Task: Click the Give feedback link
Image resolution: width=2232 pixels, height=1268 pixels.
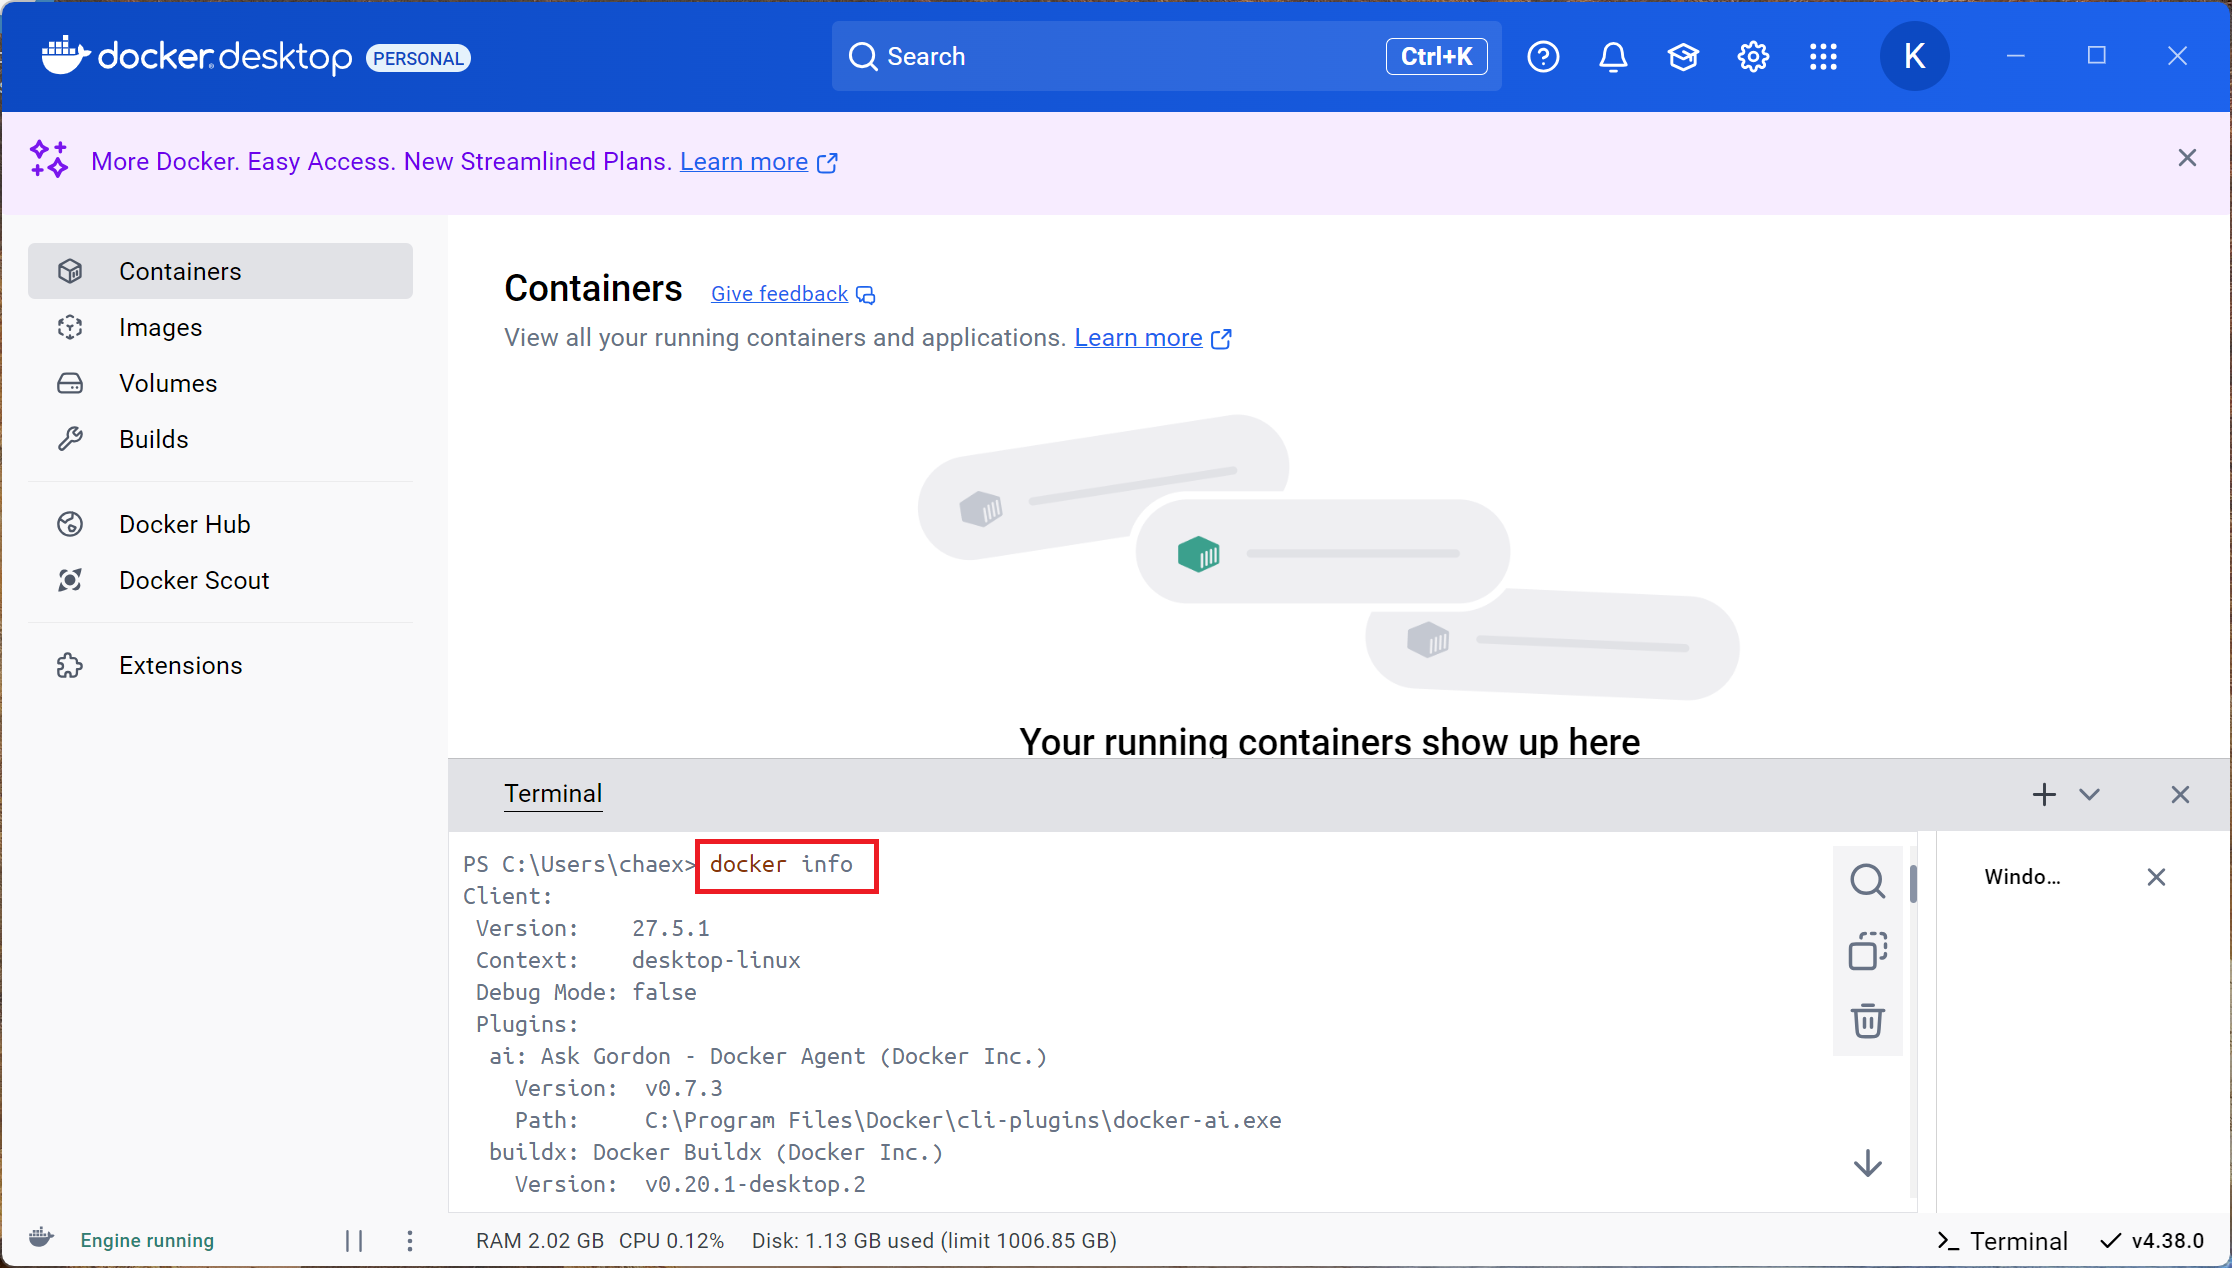Action: pos(780,294)
